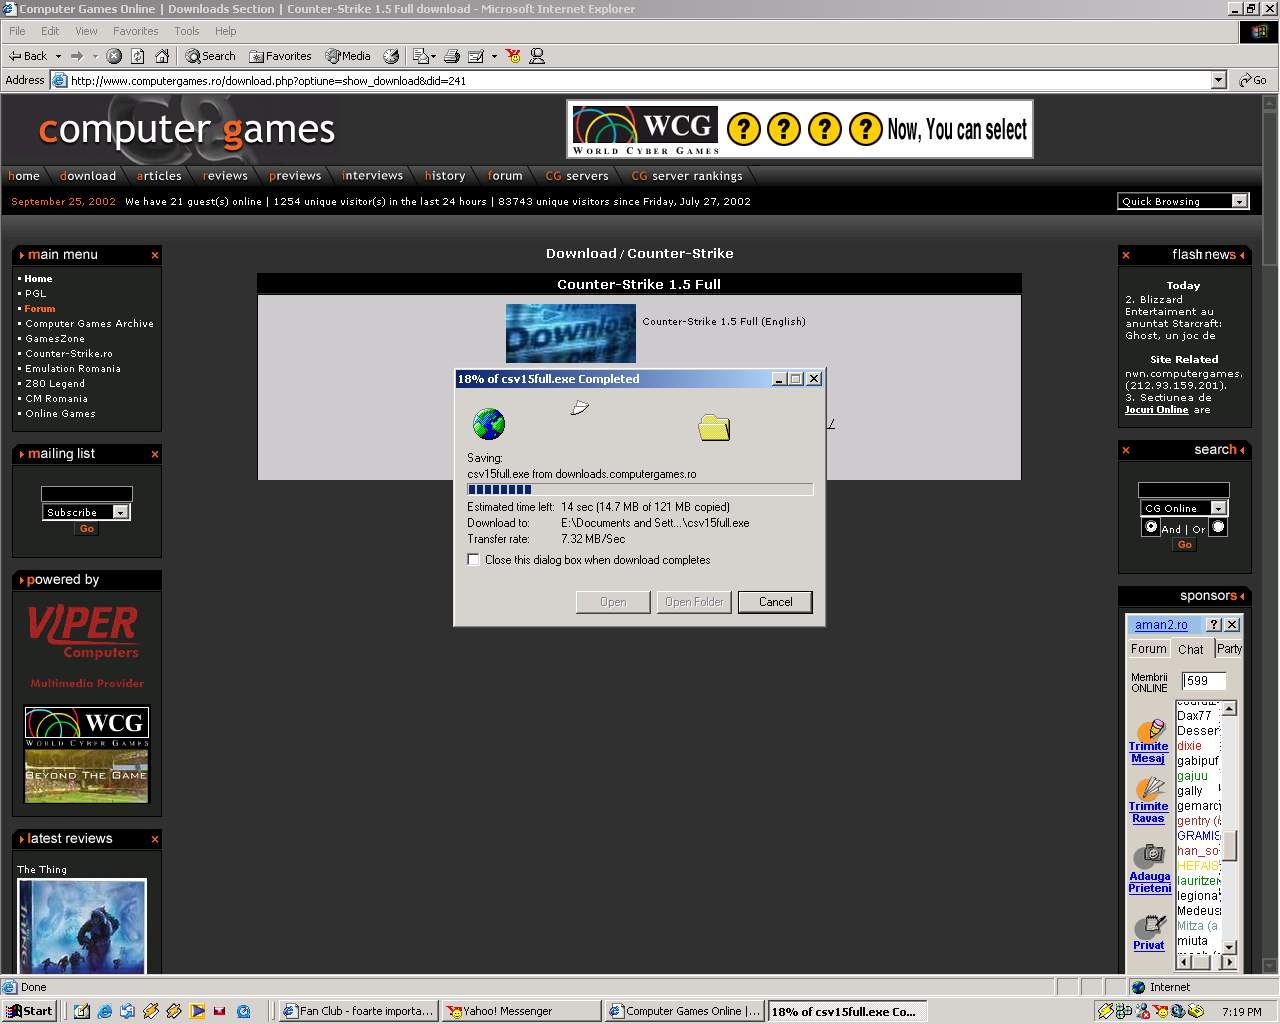Switch to Fan Club taskbar window
This screenshot has height=1024, width=1280.
358,1011
